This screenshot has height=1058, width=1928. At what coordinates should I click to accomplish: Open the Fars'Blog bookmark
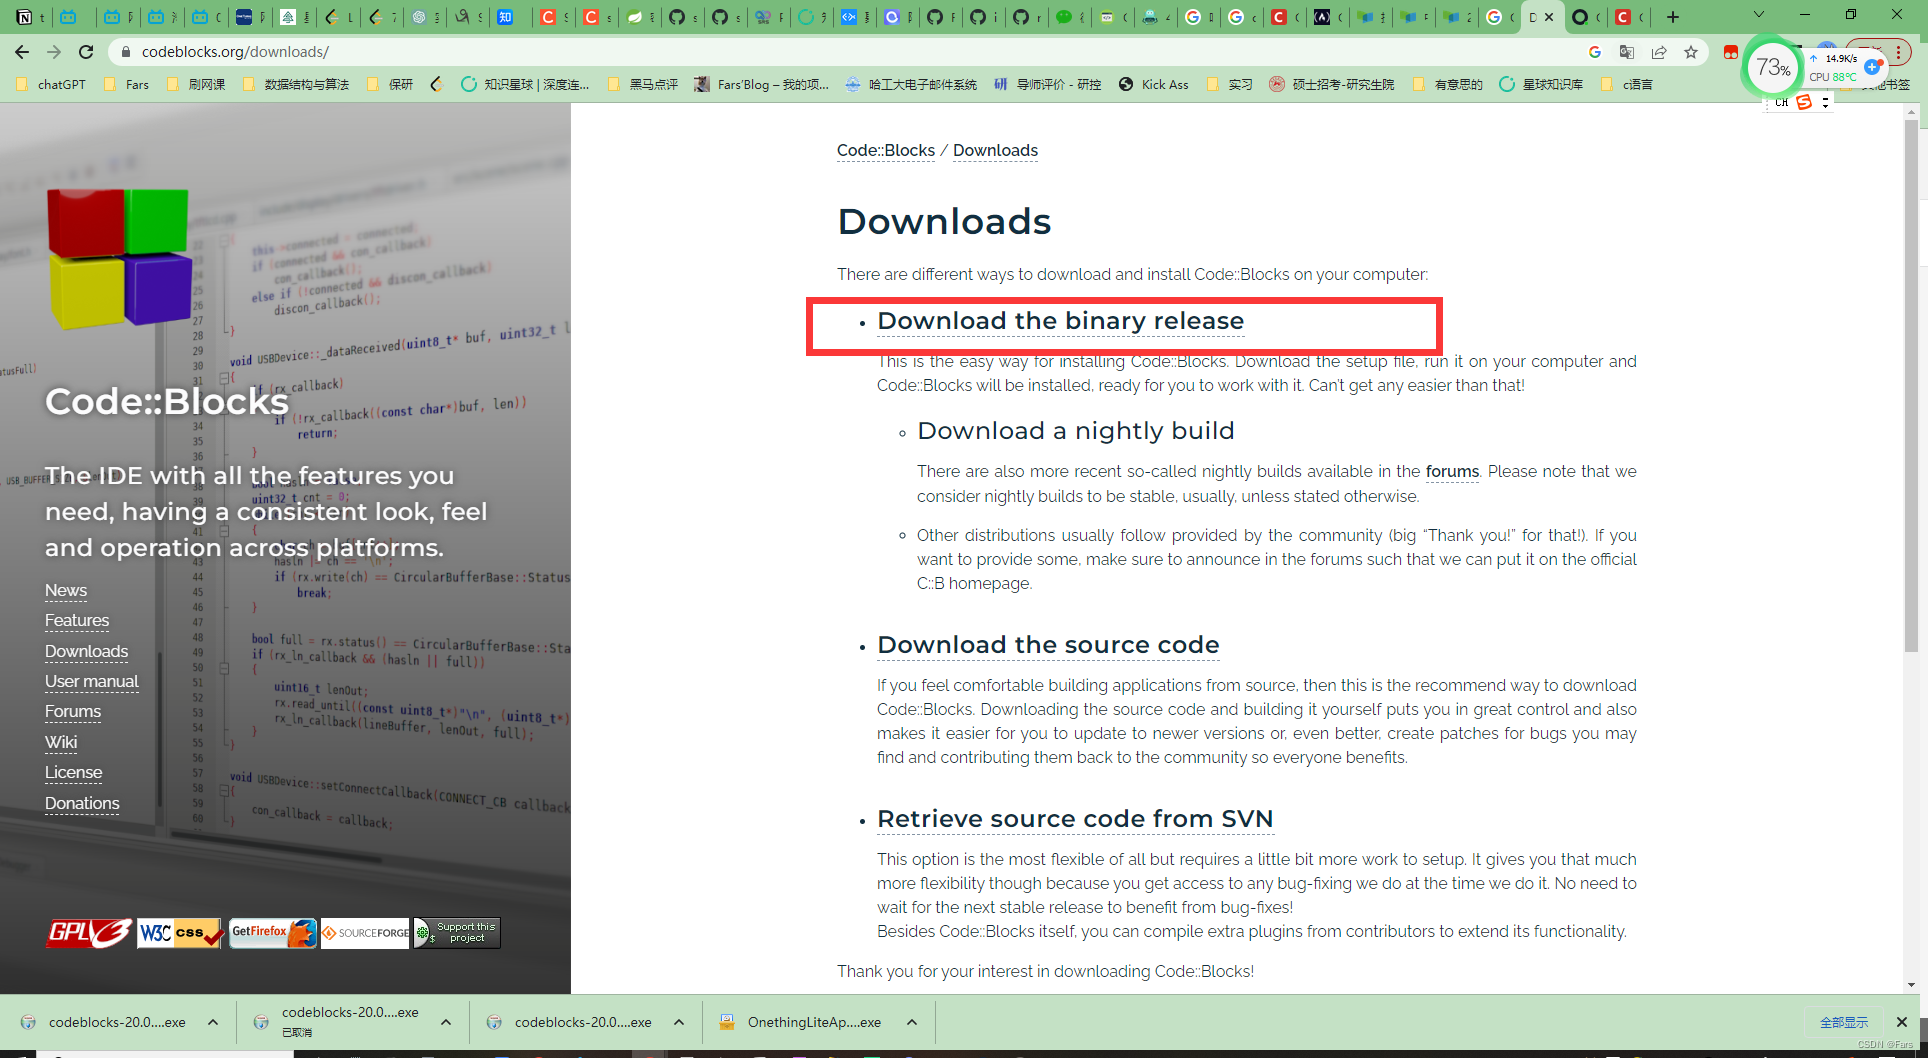(762, 84)
